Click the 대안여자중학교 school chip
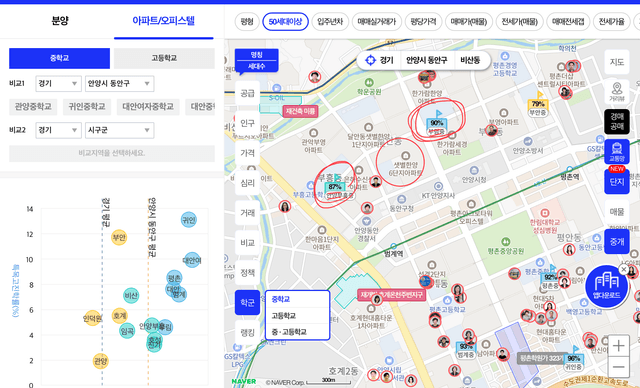The width and height of the screenshot is (640, 388). pos(148,107)
